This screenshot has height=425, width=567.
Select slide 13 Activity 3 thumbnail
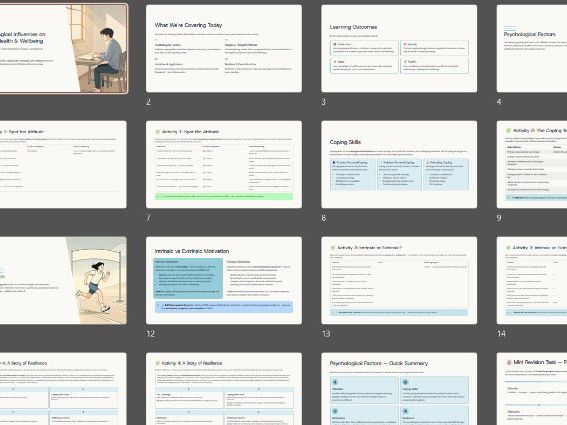click(399, 280)
